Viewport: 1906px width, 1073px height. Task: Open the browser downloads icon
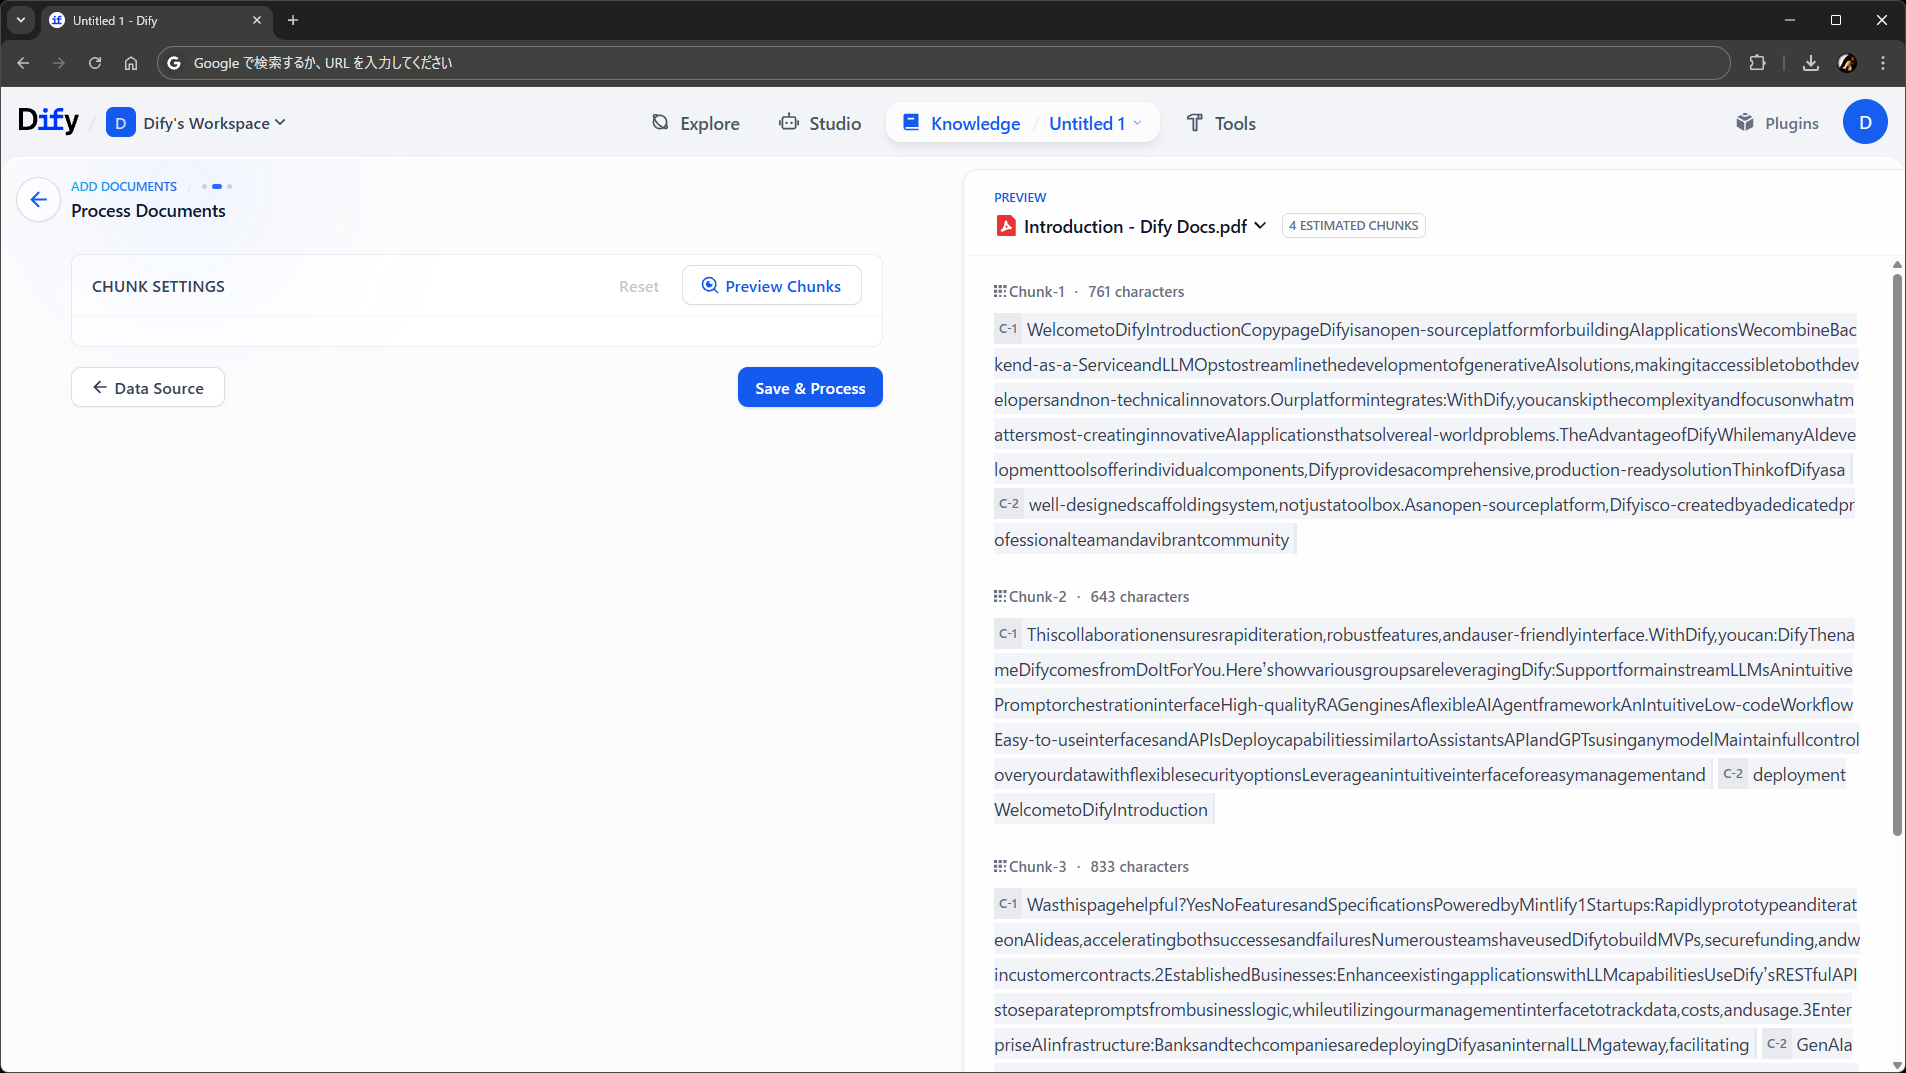pos(1810,63)
